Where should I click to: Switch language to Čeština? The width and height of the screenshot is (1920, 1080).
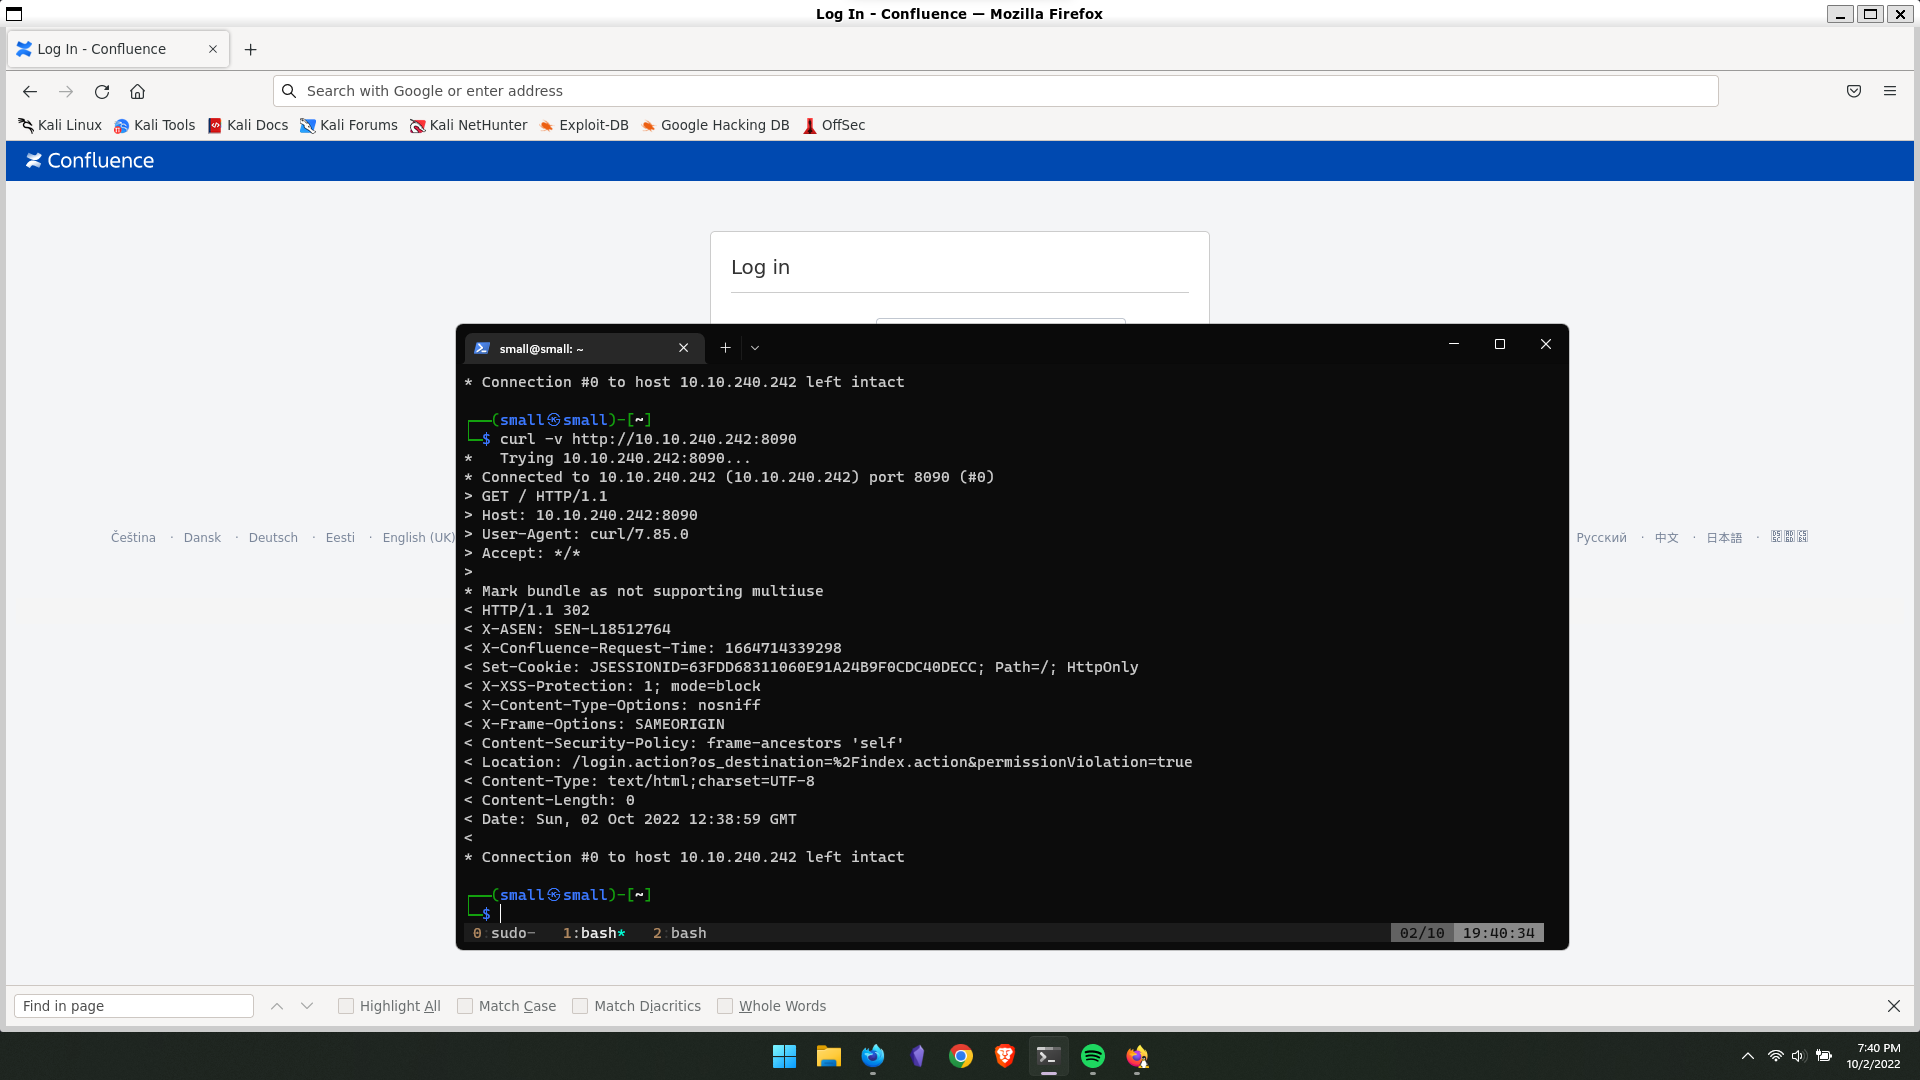pos(133,538)
